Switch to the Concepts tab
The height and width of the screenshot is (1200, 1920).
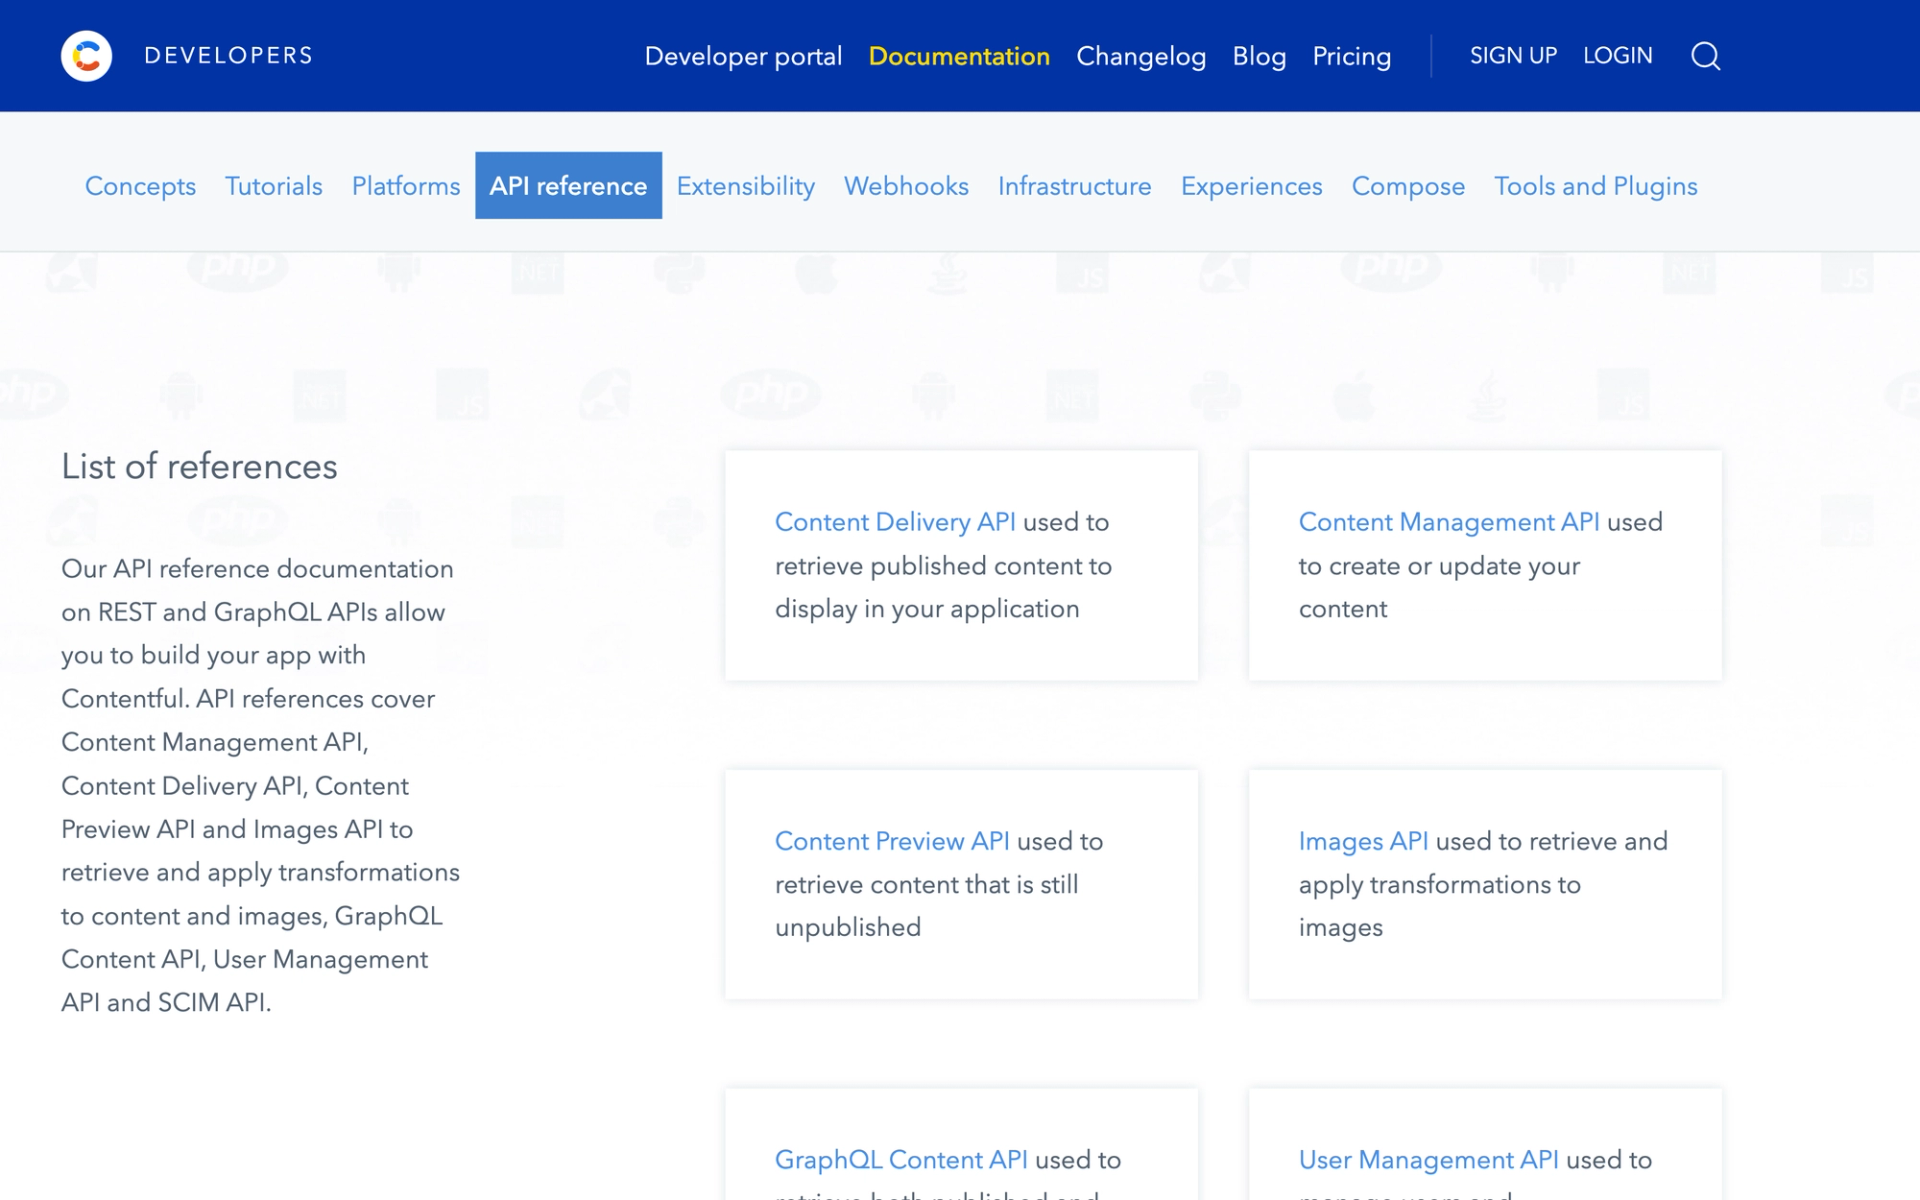pyautogui.click(x=140, y=186)
